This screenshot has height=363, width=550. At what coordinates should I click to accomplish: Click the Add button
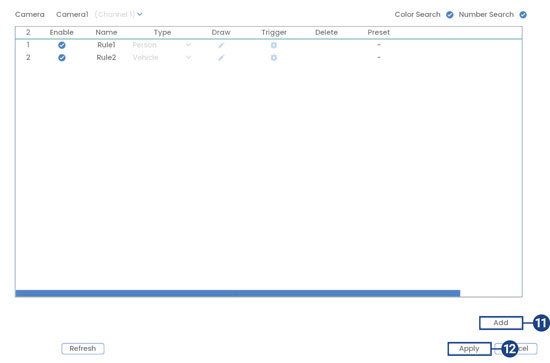point(501,323)
